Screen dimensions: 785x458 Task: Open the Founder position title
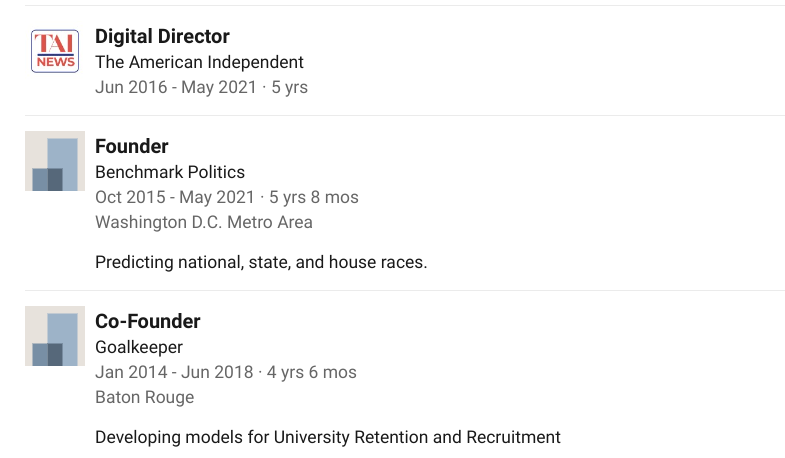131,147
